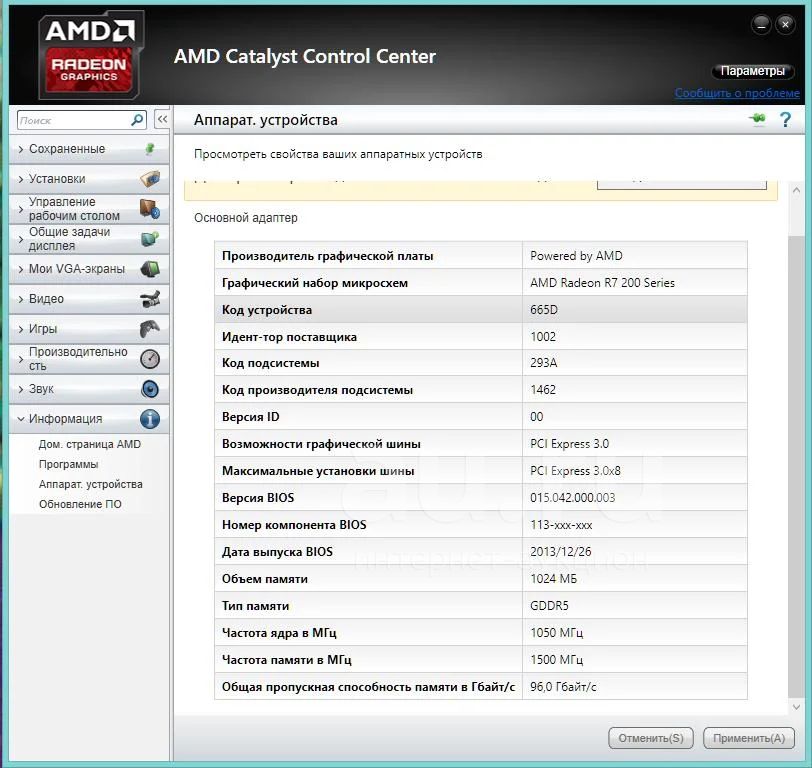Click the magnifier search icon
Image resolution: width=812 pixels, height=768 pixels.
[x=138, y=120]
